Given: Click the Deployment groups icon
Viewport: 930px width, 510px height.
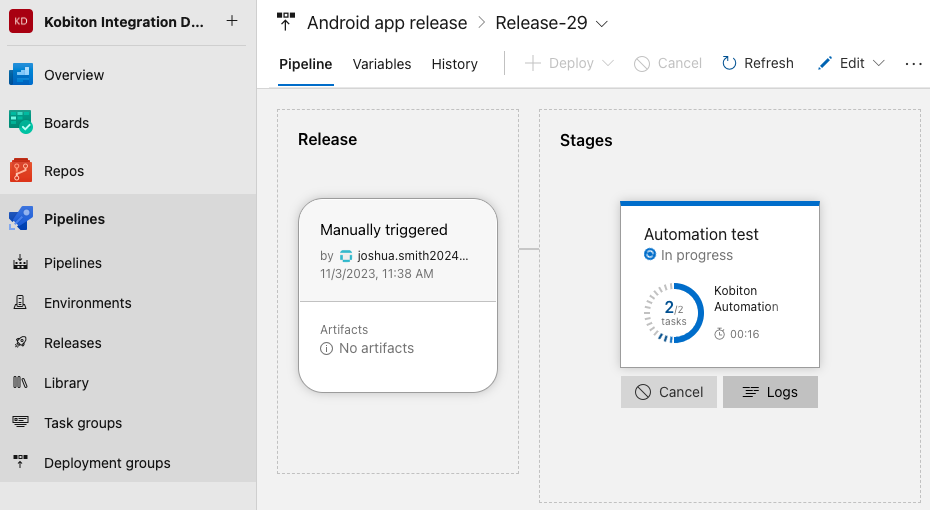Looking at the screenshot, I should (20, 461).
